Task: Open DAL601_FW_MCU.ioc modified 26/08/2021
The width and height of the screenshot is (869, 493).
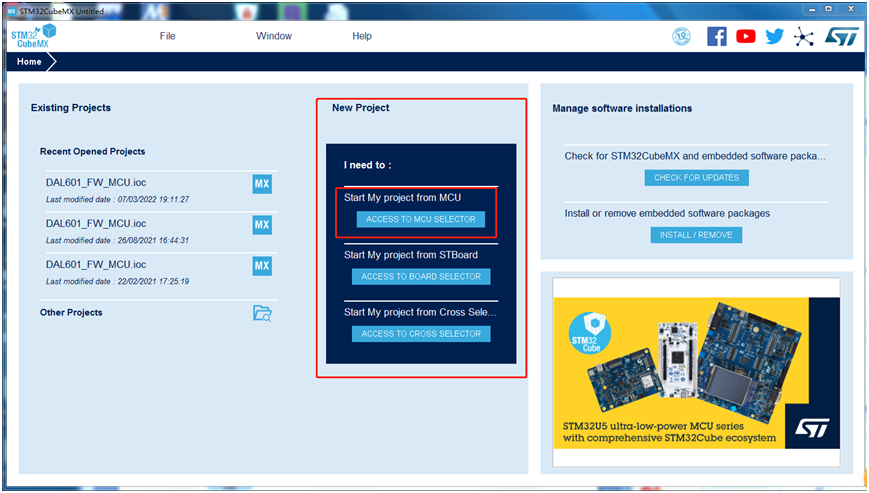Action: pos(96,223)
